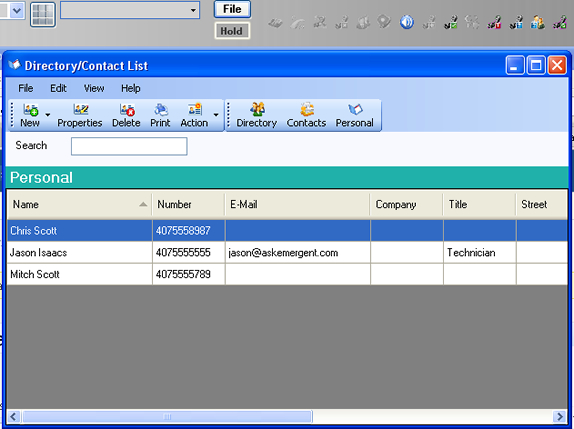This screenshot has width=574, height=429.
Task: Expand the Action dropdown arrow
Action: tap(216, 115)
